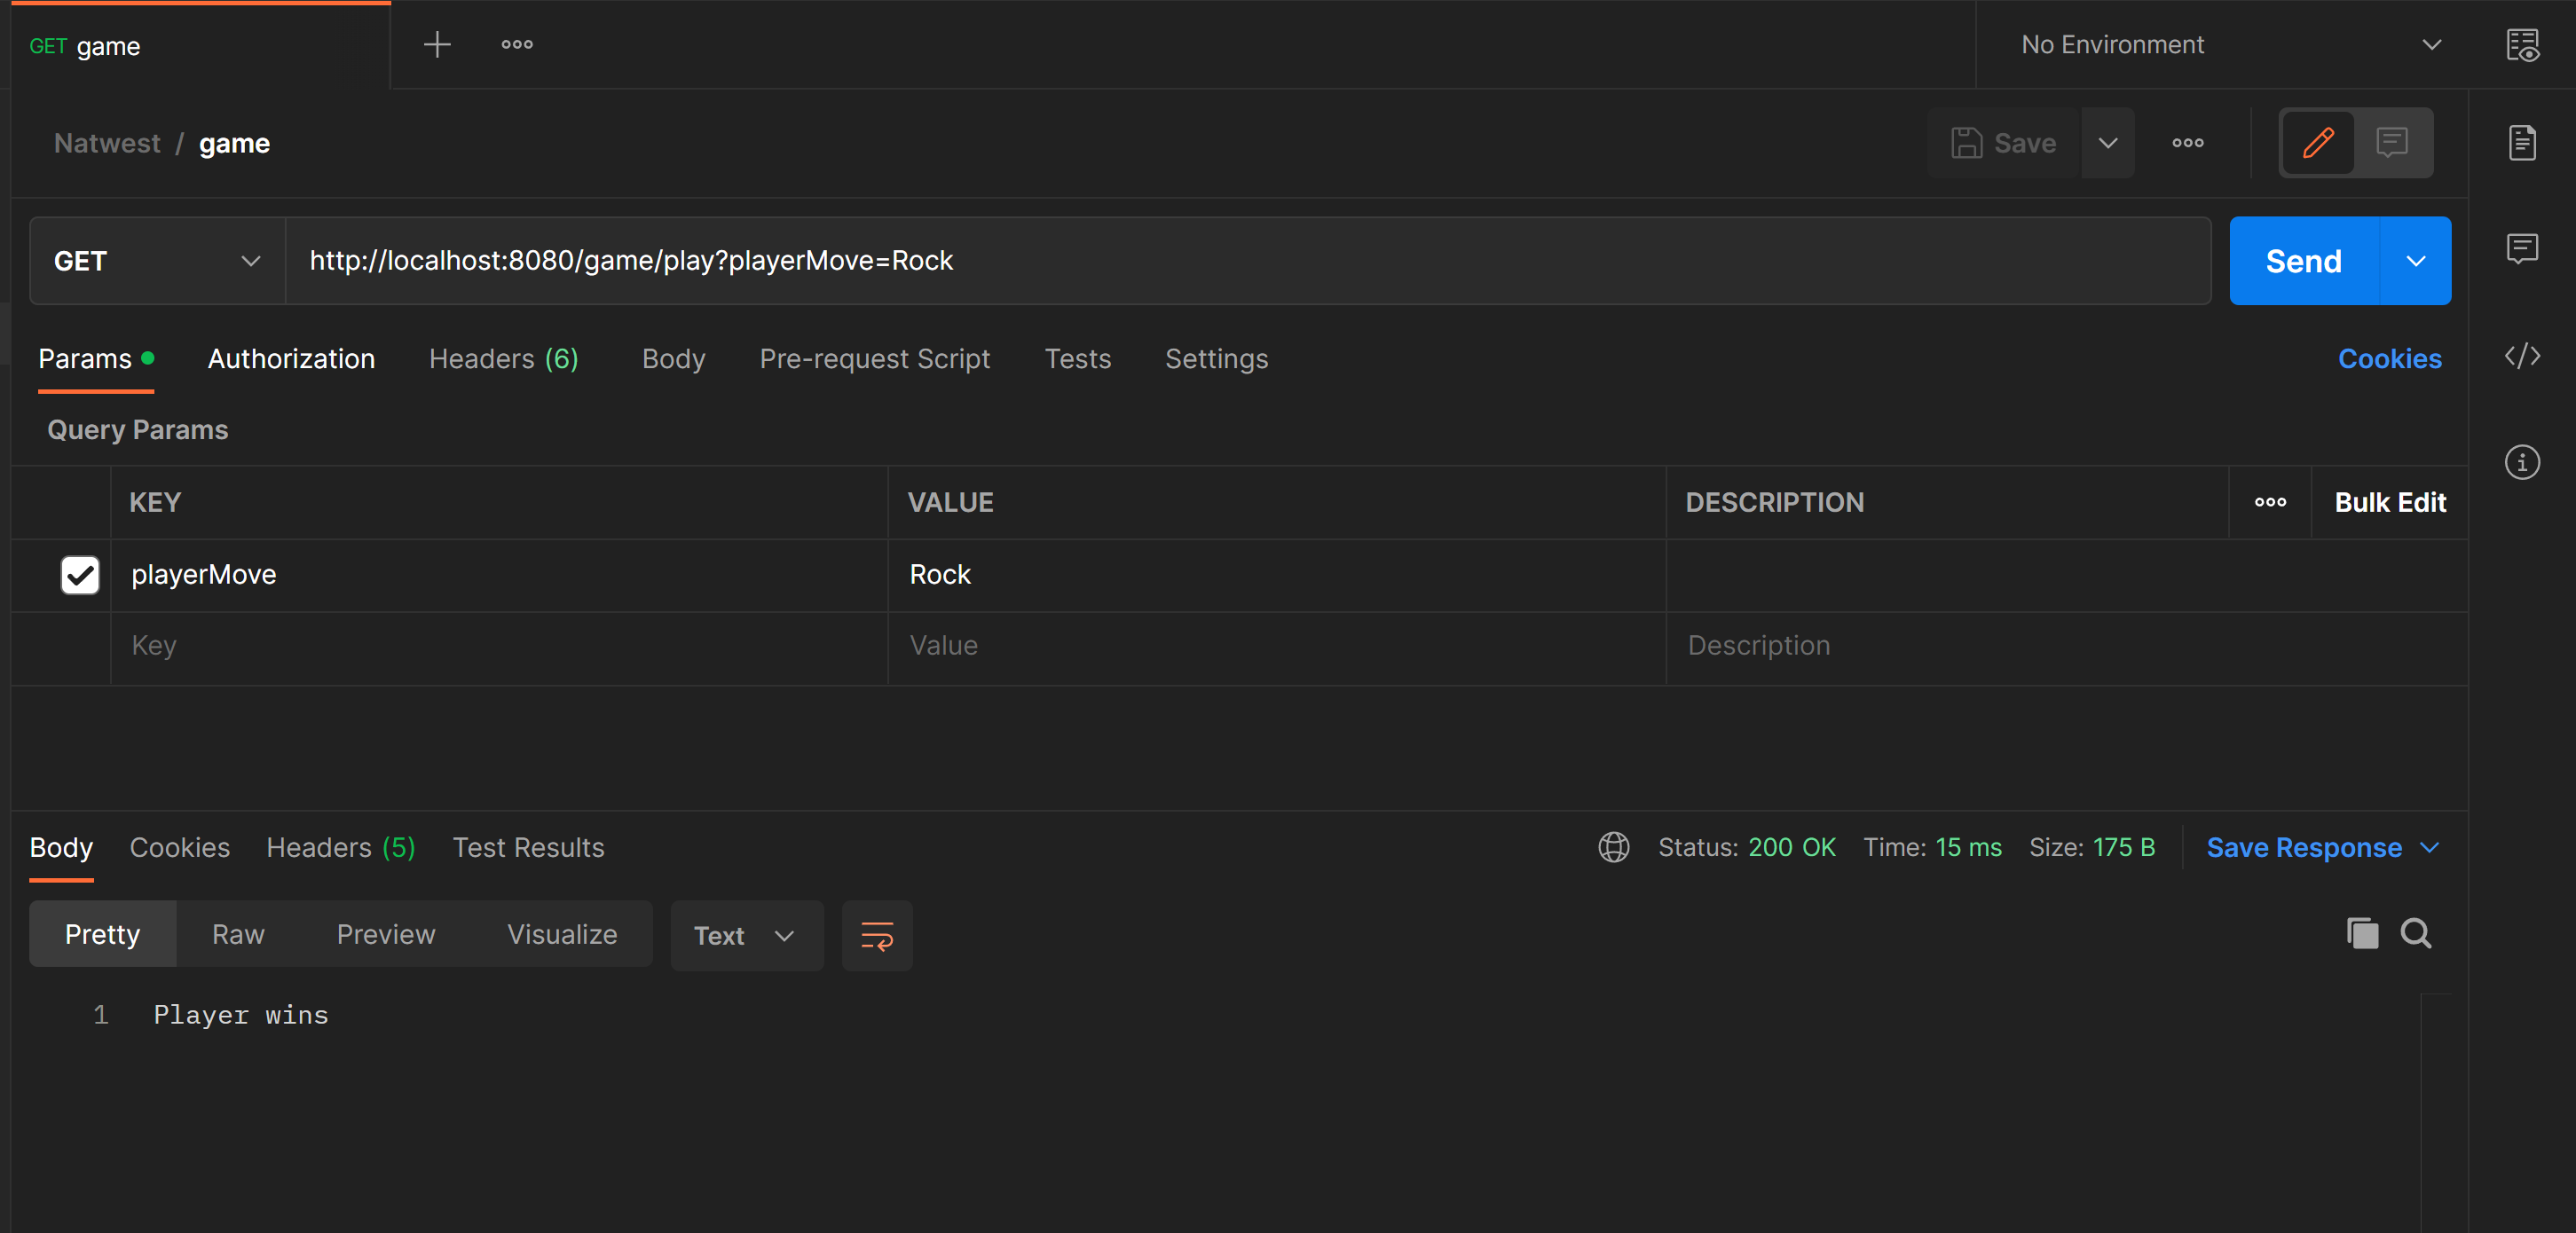The image size is (2576, 1233).
Task: Send the request
Action: pyautogui.click(x=2303, y=261)
